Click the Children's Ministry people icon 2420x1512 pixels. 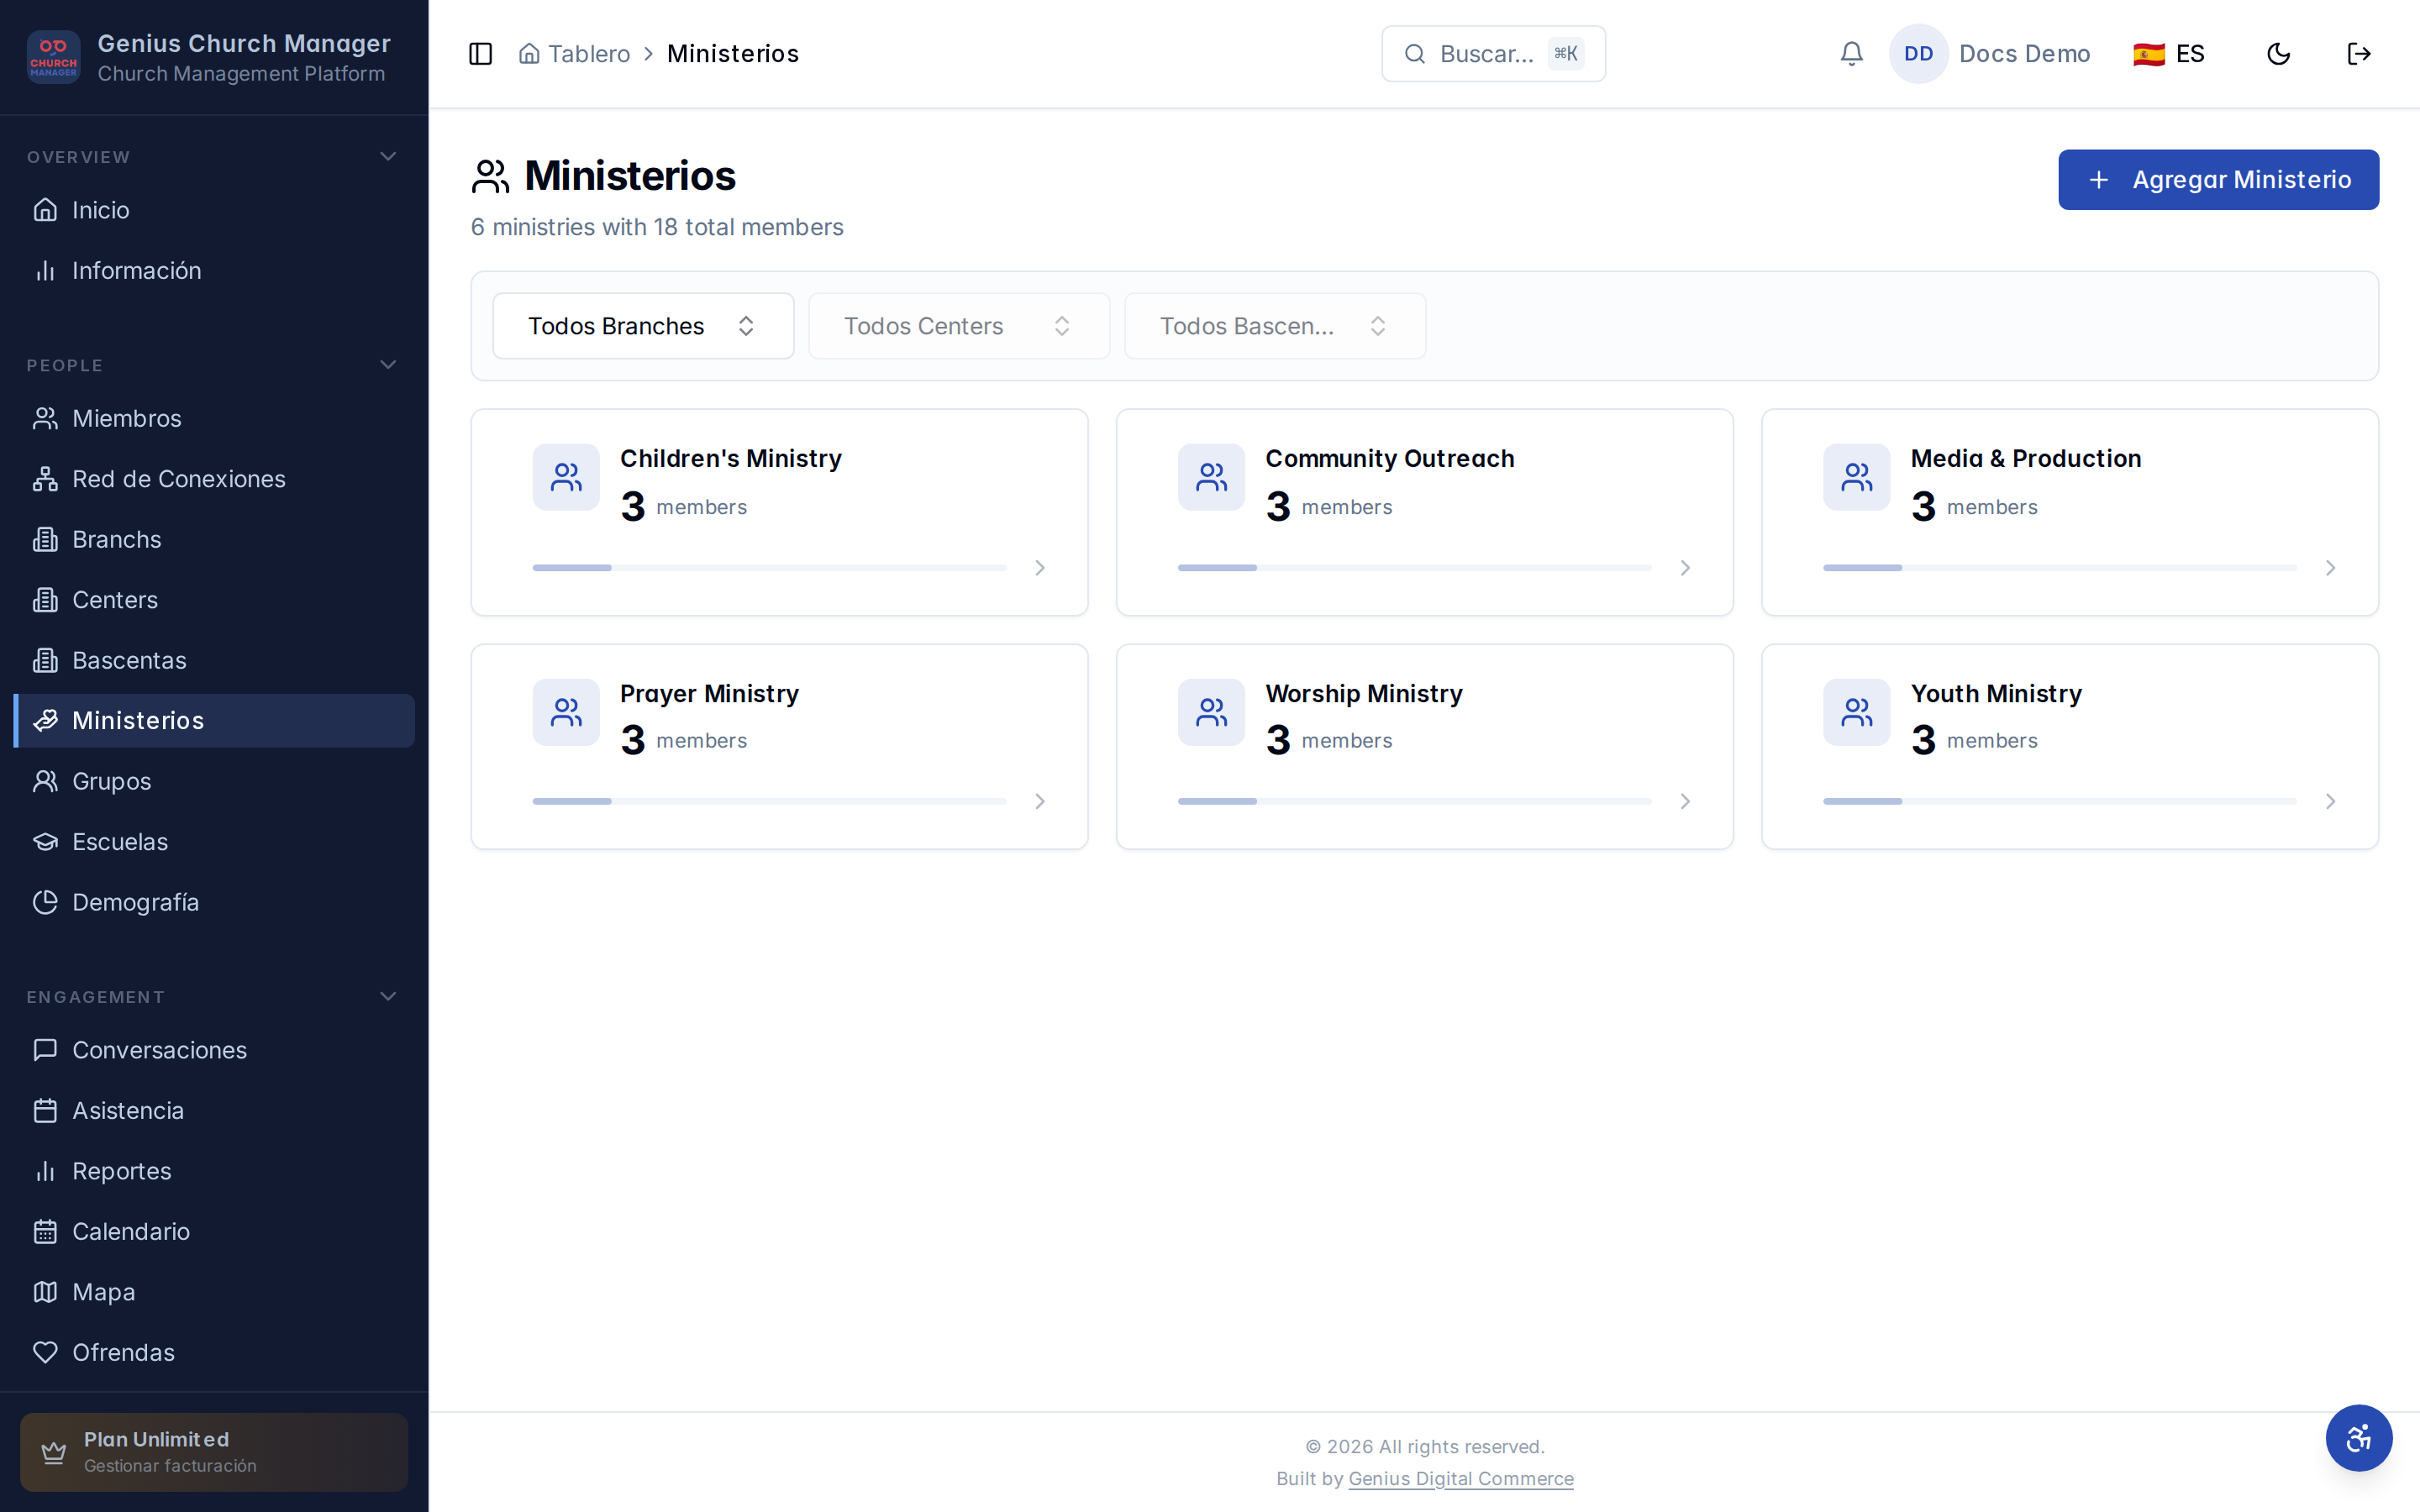point(566,477)
